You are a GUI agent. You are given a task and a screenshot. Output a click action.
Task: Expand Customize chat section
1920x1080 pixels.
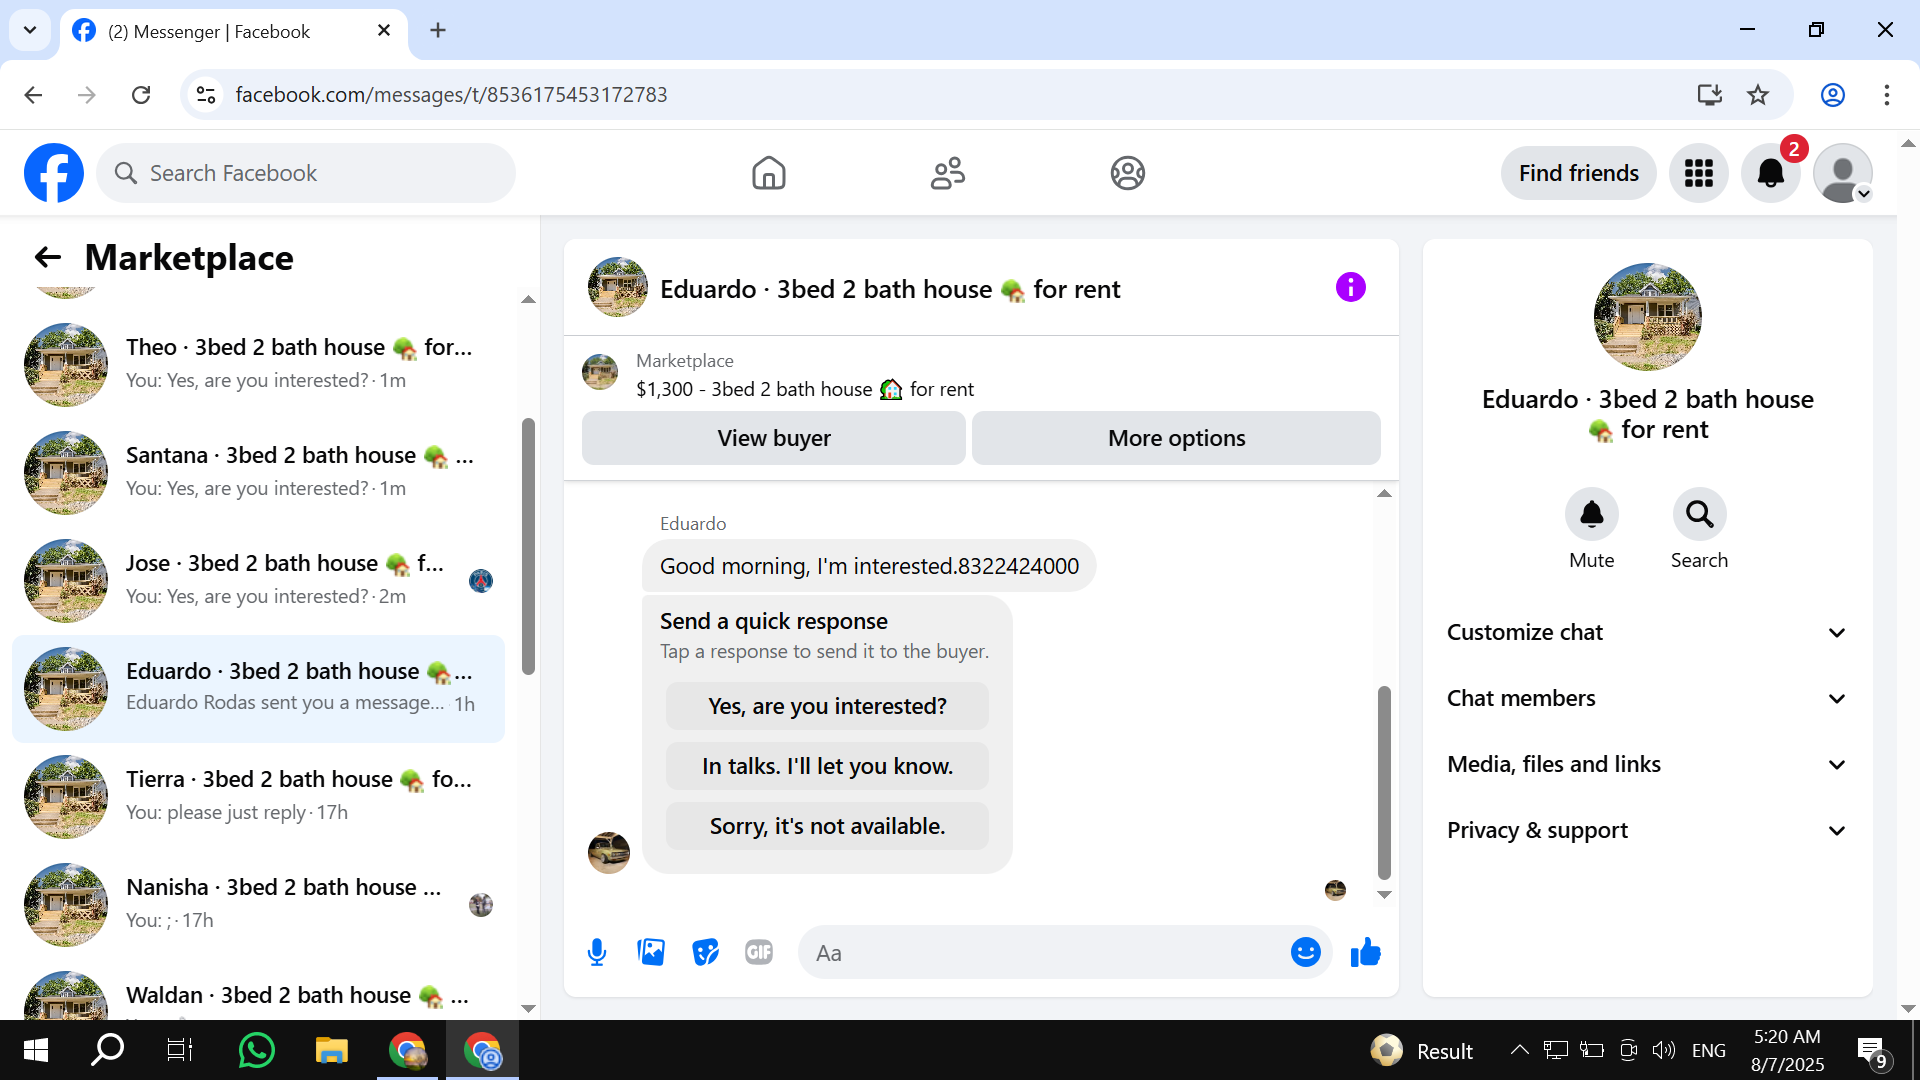pyautogui.click(x=1647, y=633)
